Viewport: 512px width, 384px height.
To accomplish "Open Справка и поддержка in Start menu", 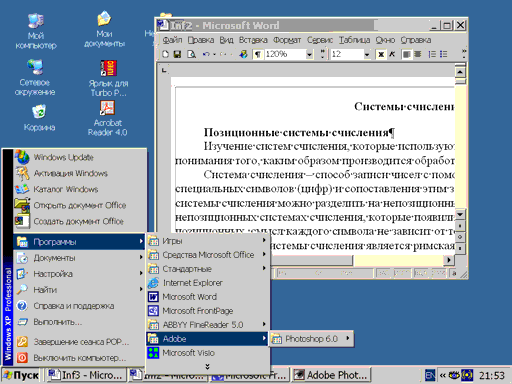I will (x=80, y=306).
